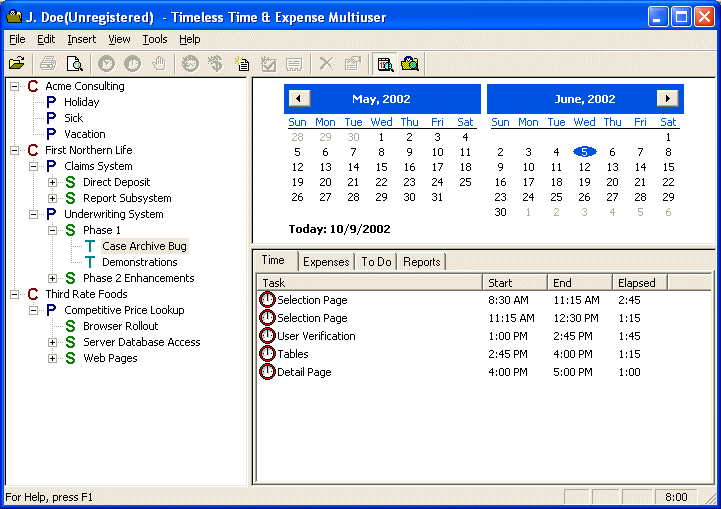This screenshot has height=509, width=721.
Task: Switch to the Reports tab
Action: click(x=422, y=262)
